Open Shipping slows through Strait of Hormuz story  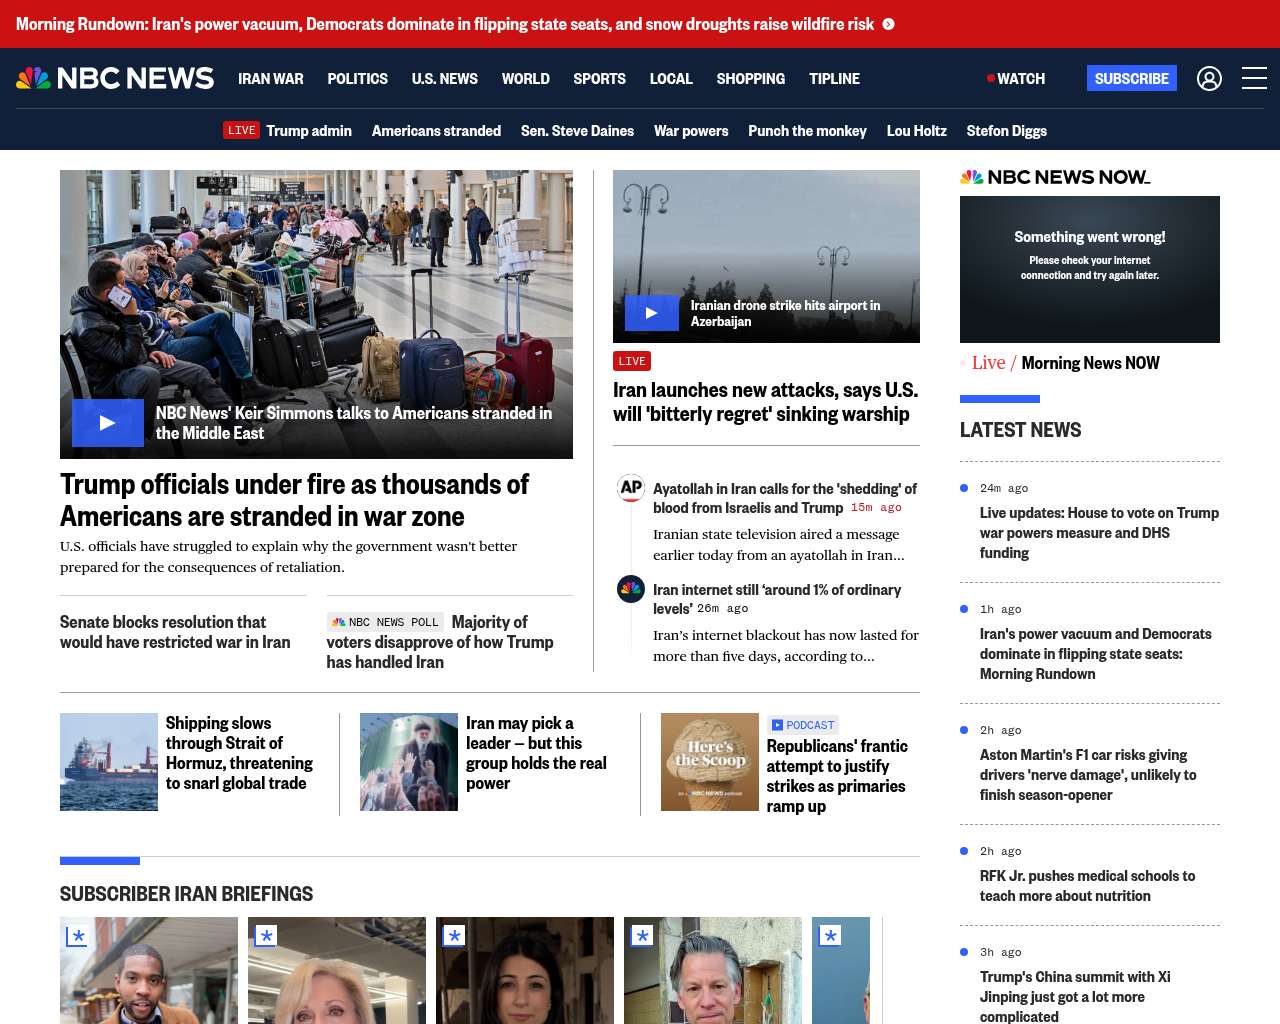[x=239, y=753]
